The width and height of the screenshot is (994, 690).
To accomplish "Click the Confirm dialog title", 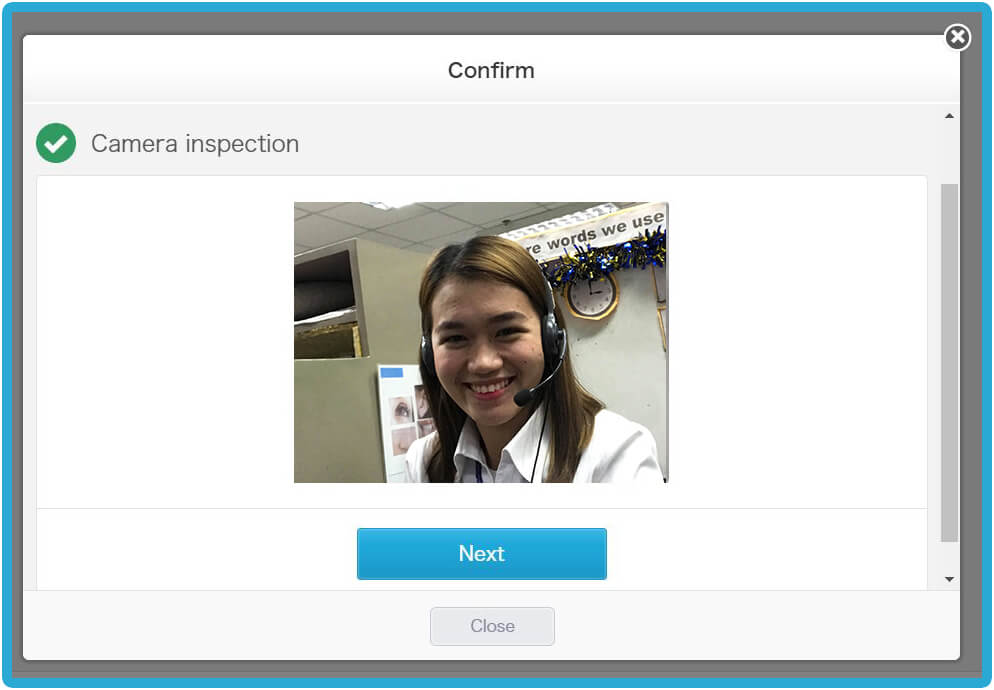I will pyautogui.click(x=491, y=70).
